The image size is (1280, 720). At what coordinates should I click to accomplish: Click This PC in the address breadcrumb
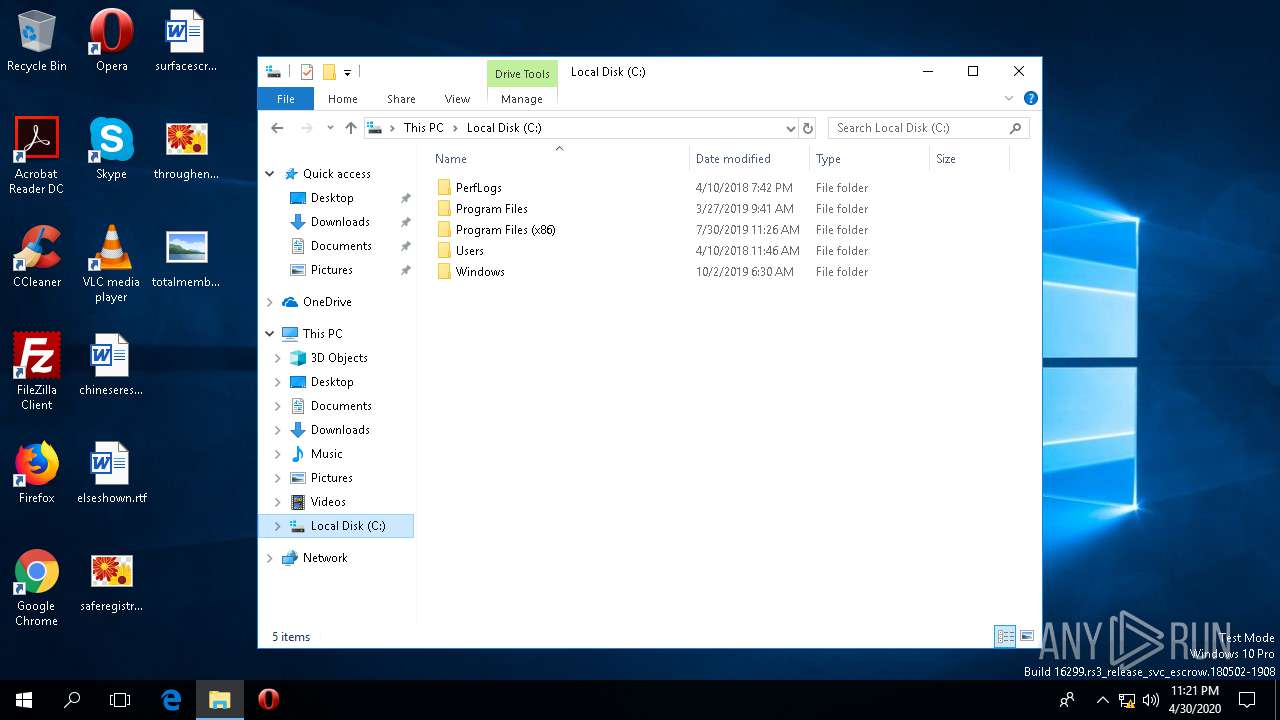coord(423,128)
